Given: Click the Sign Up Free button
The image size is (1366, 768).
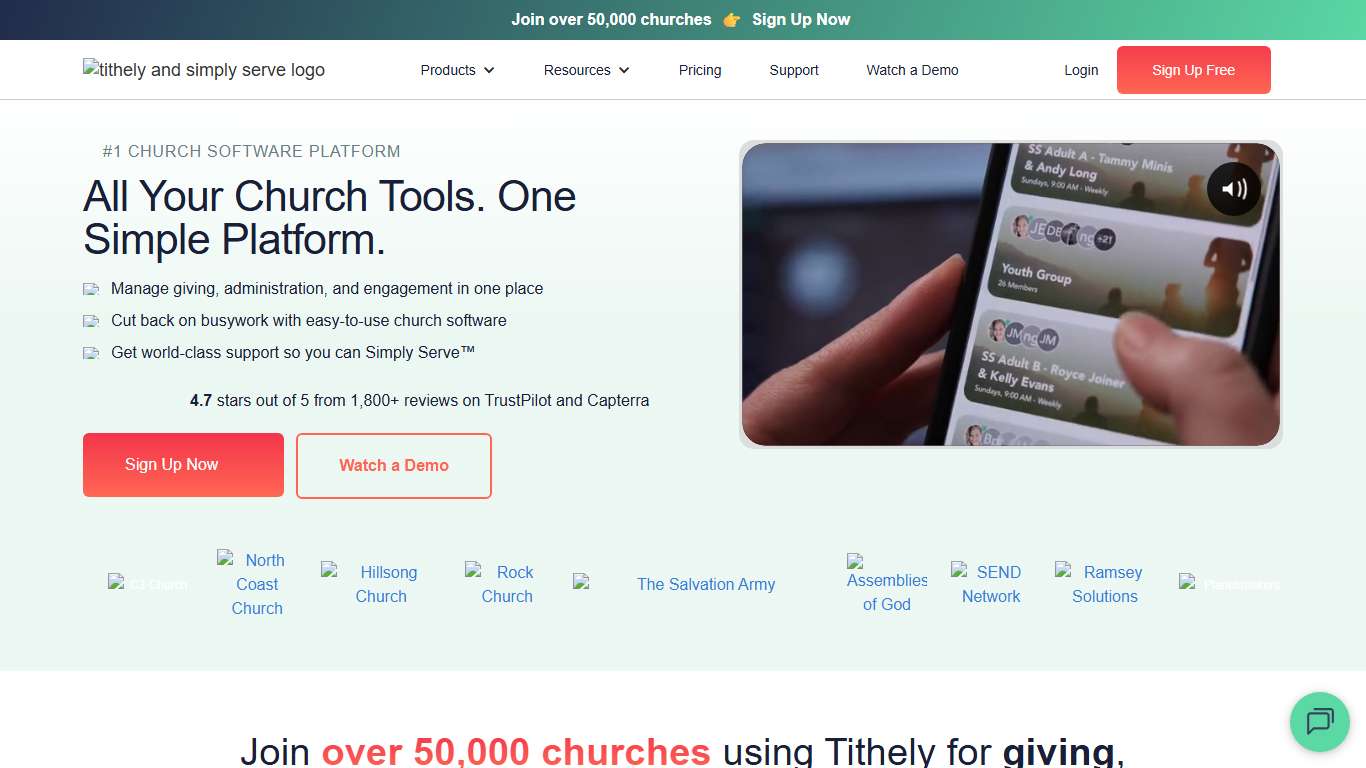Looking at the screenshot, I should coord(1193,70).
